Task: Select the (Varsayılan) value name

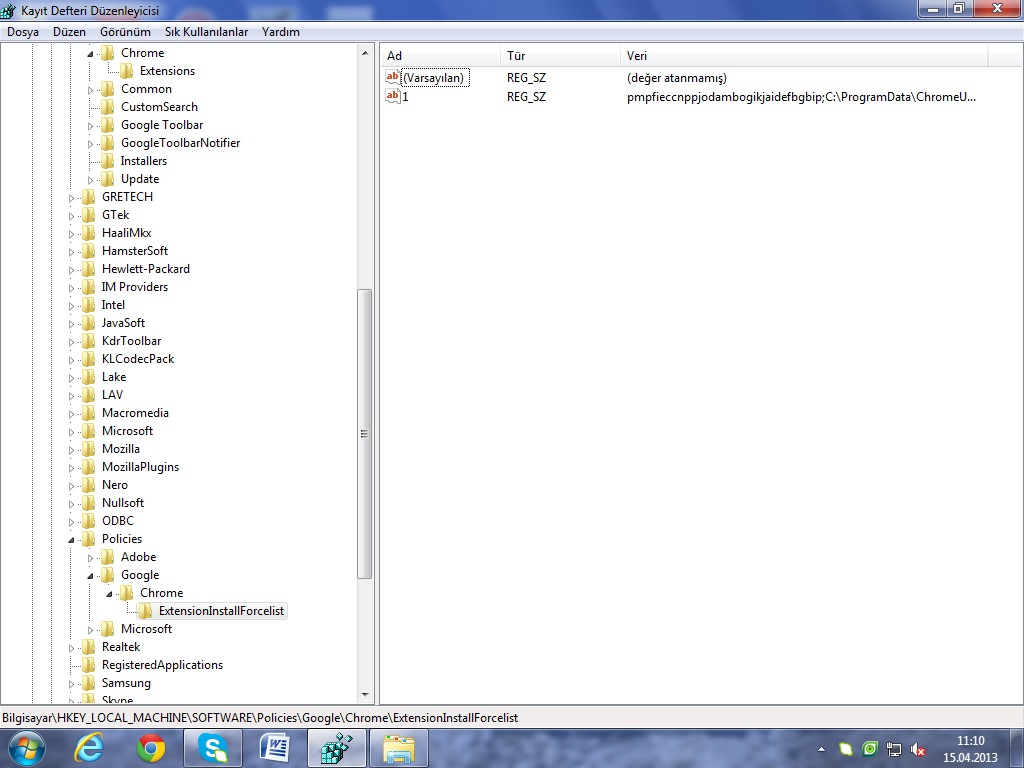Action: click(434, 78)
